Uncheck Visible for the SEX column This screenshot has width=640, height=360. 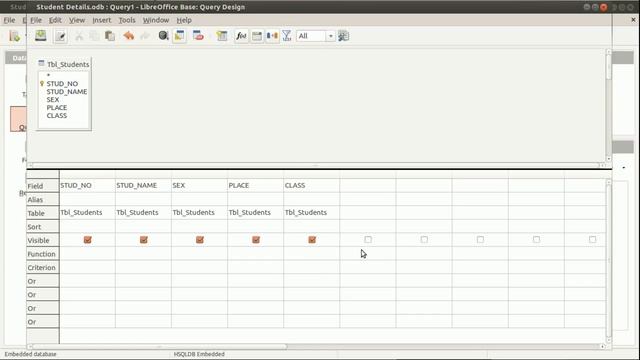200,240
